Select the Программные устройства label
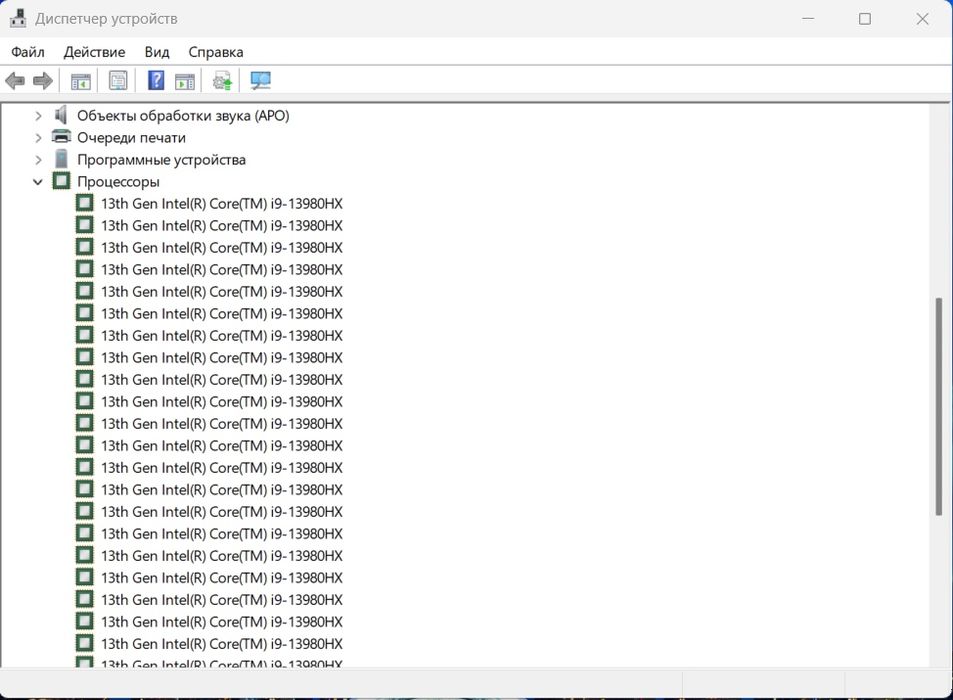Image resolution: width=953 pixels, height=700 pixels. [161, 160]
